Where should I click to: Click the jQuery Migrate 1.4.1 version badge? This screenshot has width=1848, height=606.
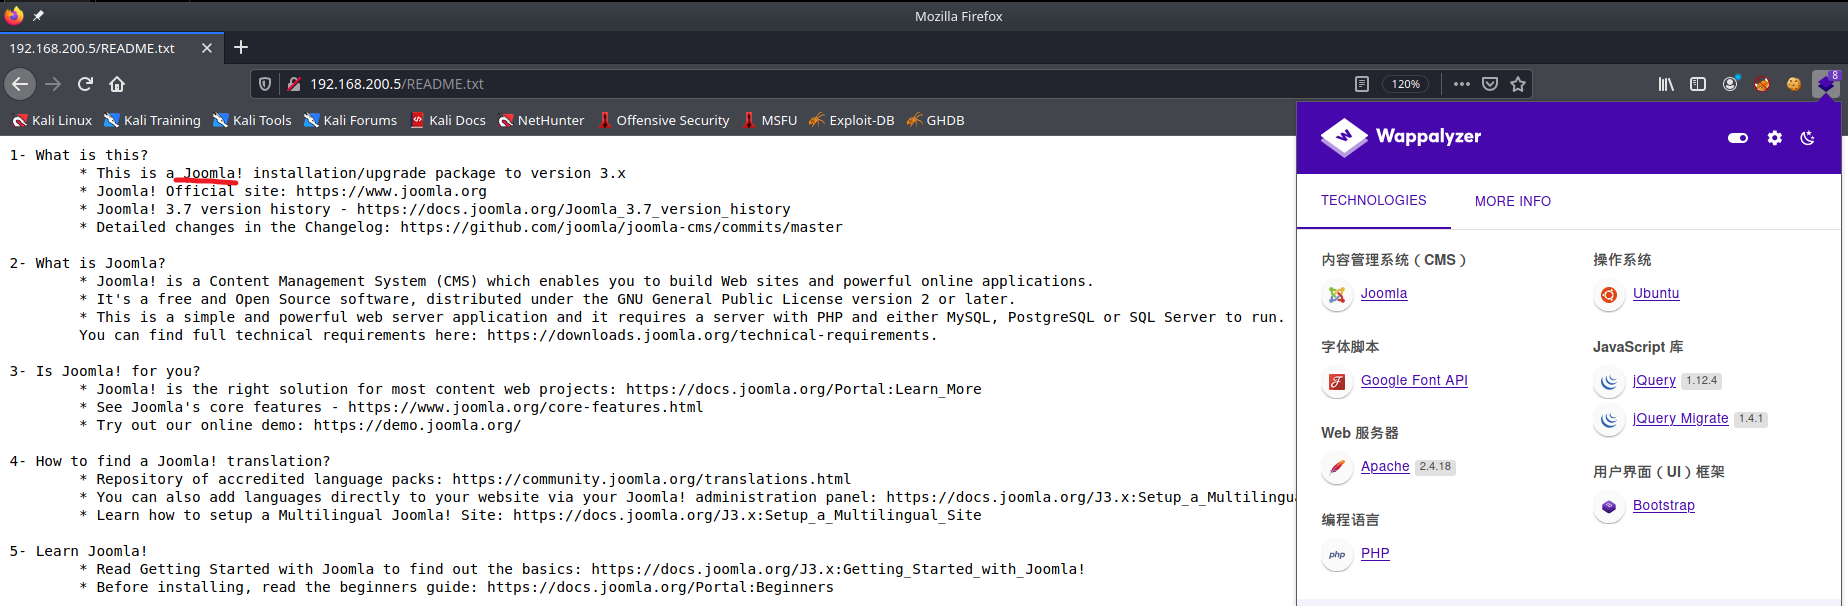[1751, 419]
